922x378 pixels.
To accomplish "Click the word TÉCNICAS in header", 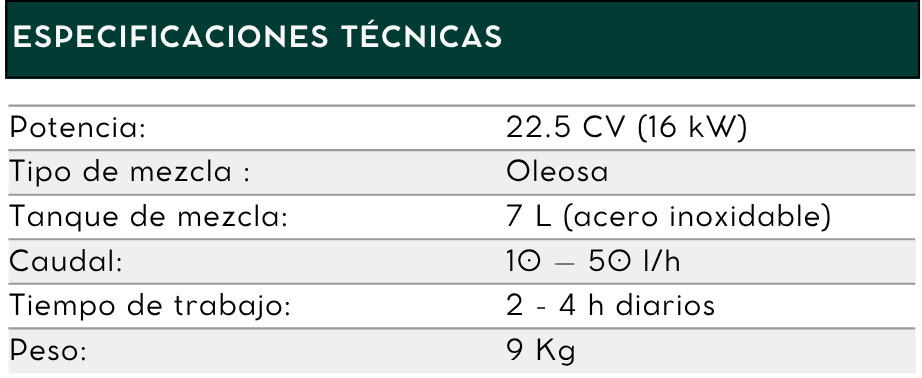I will (422, 35).
